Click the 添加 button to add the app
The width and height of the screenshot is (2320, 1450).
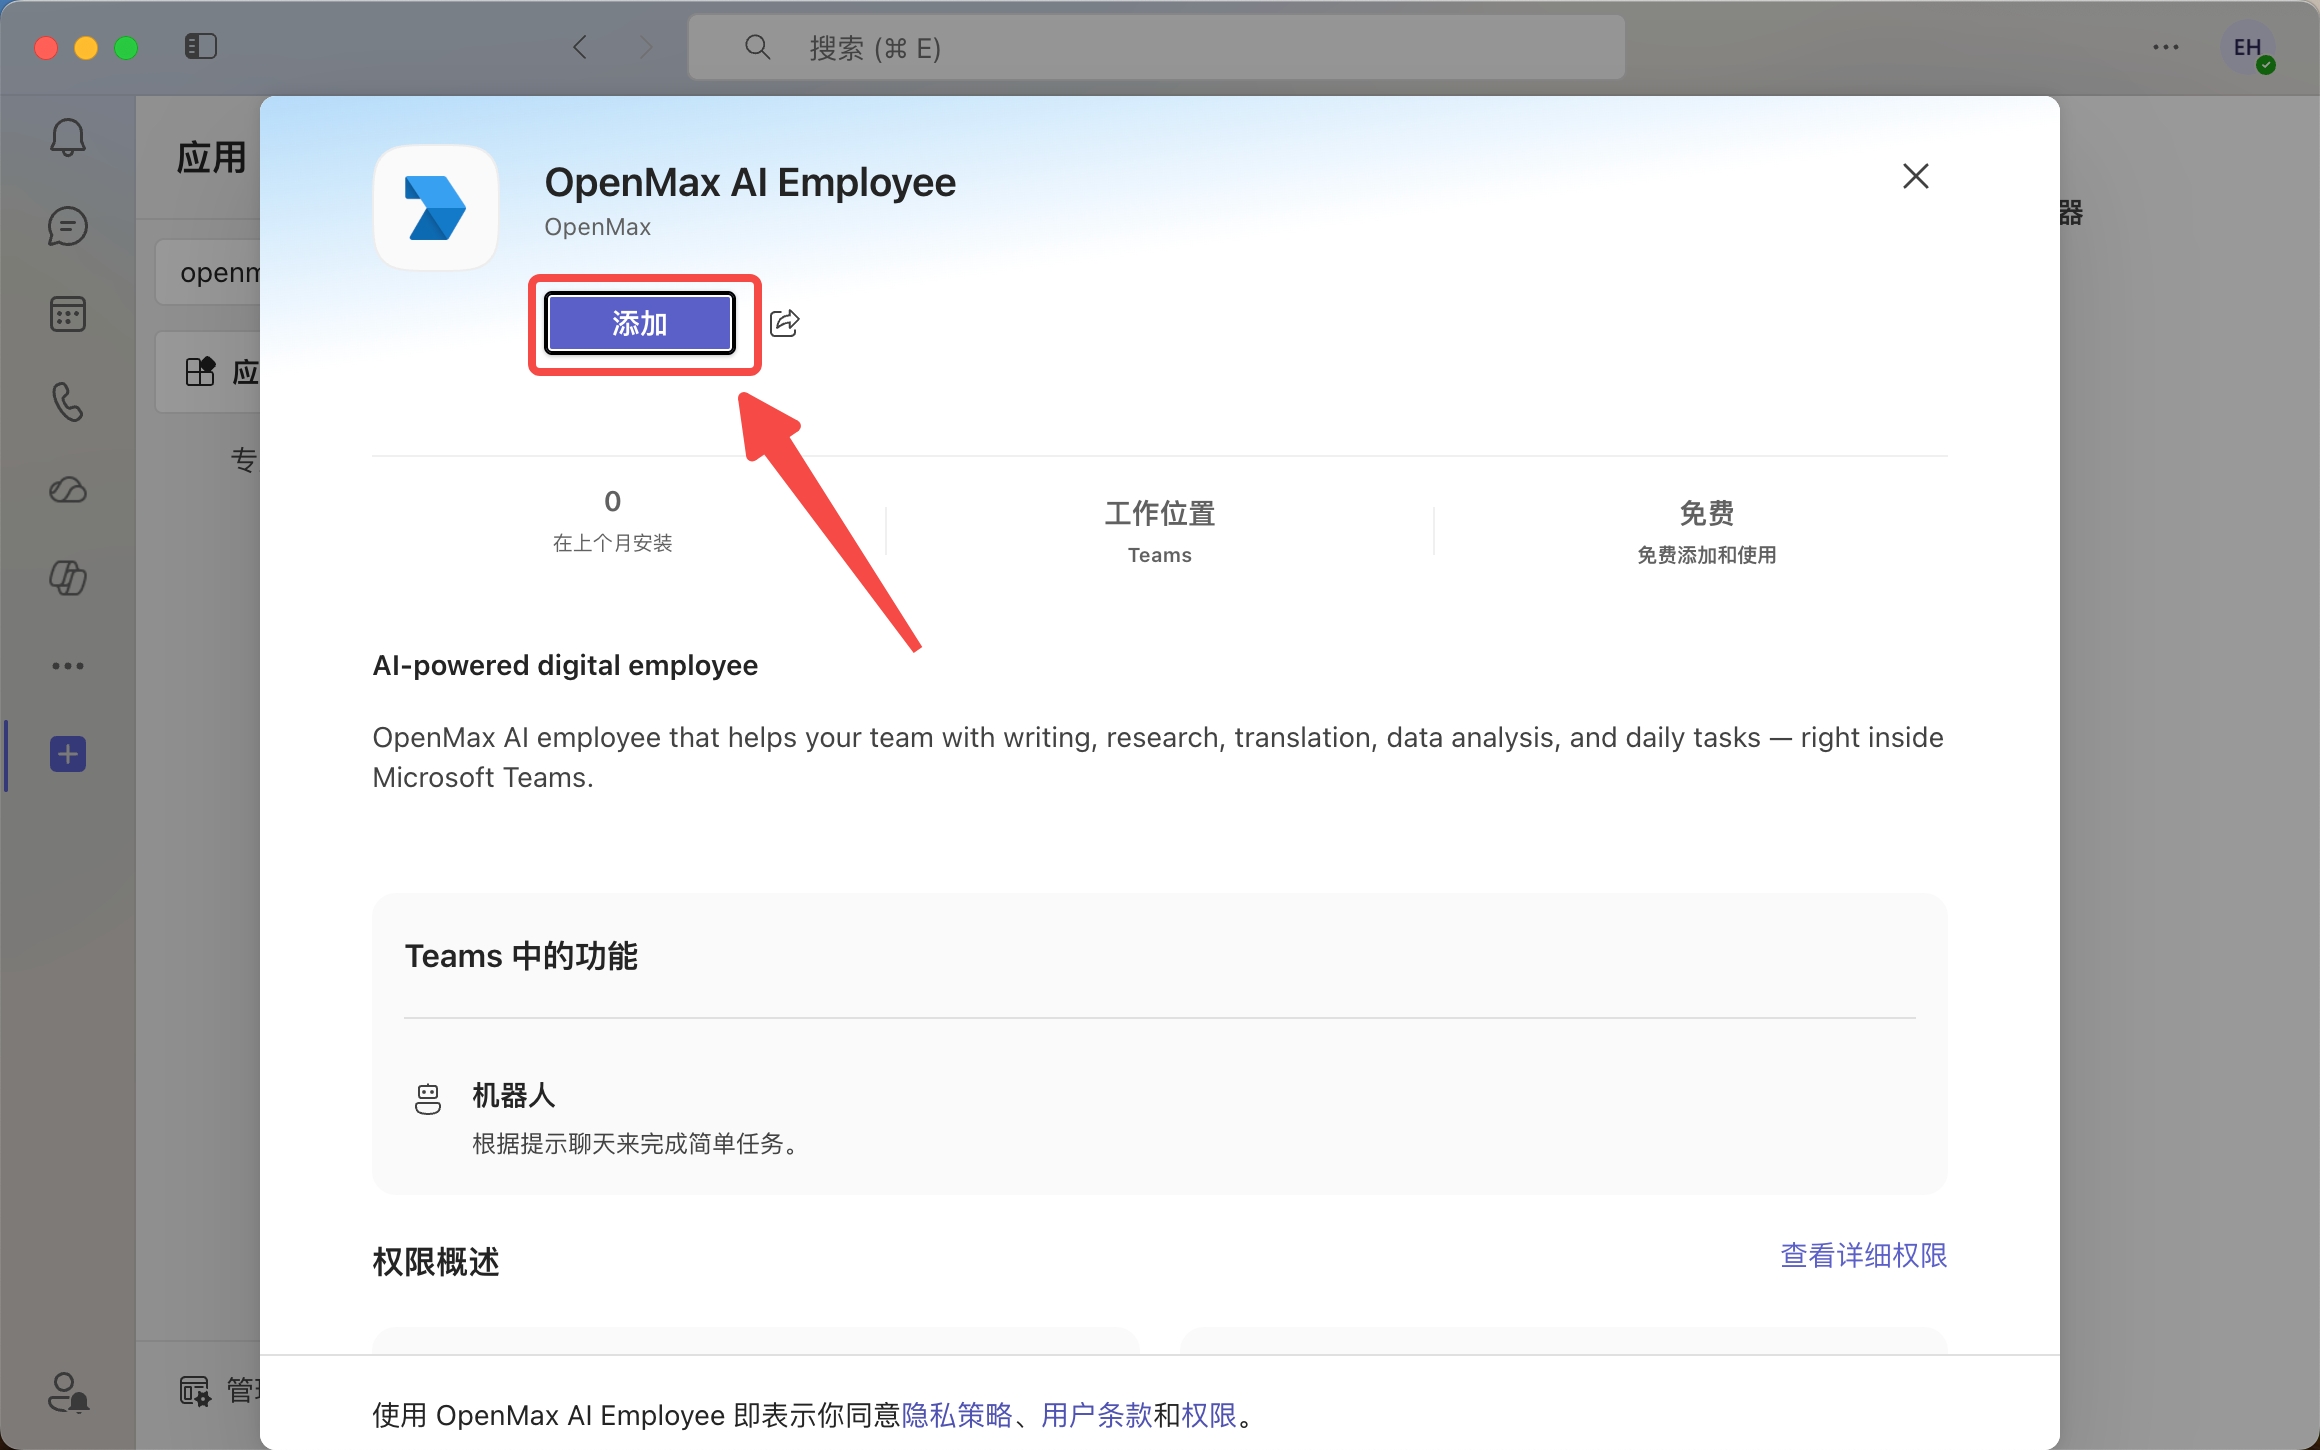pyautogui.click(x=640, y=323)
